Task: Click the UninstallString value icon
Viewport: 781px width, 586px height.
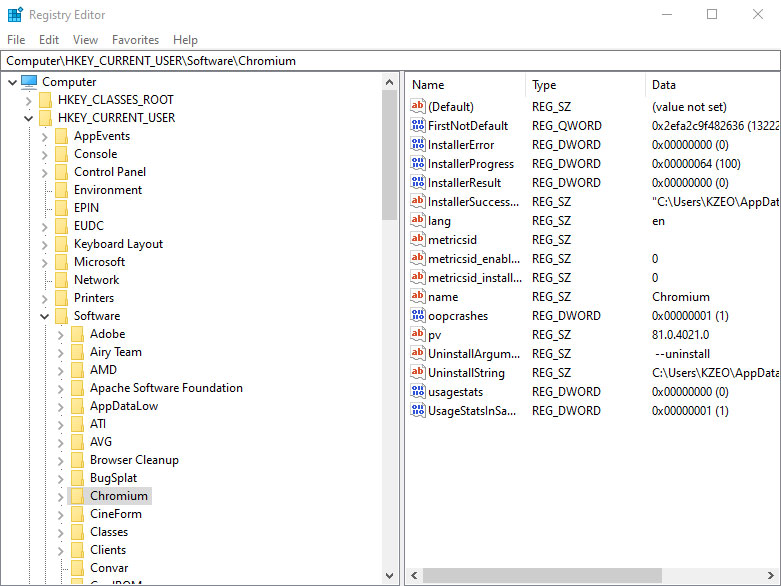Action: 417,372
